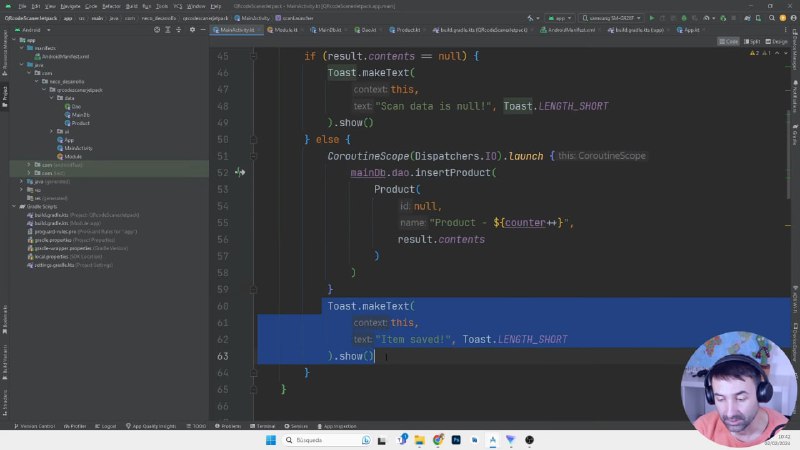The width and height of the screenshot is (800, 450).
Task: Open the Logcat tool window
Action: pyautogui.click(x=106, y=426)
